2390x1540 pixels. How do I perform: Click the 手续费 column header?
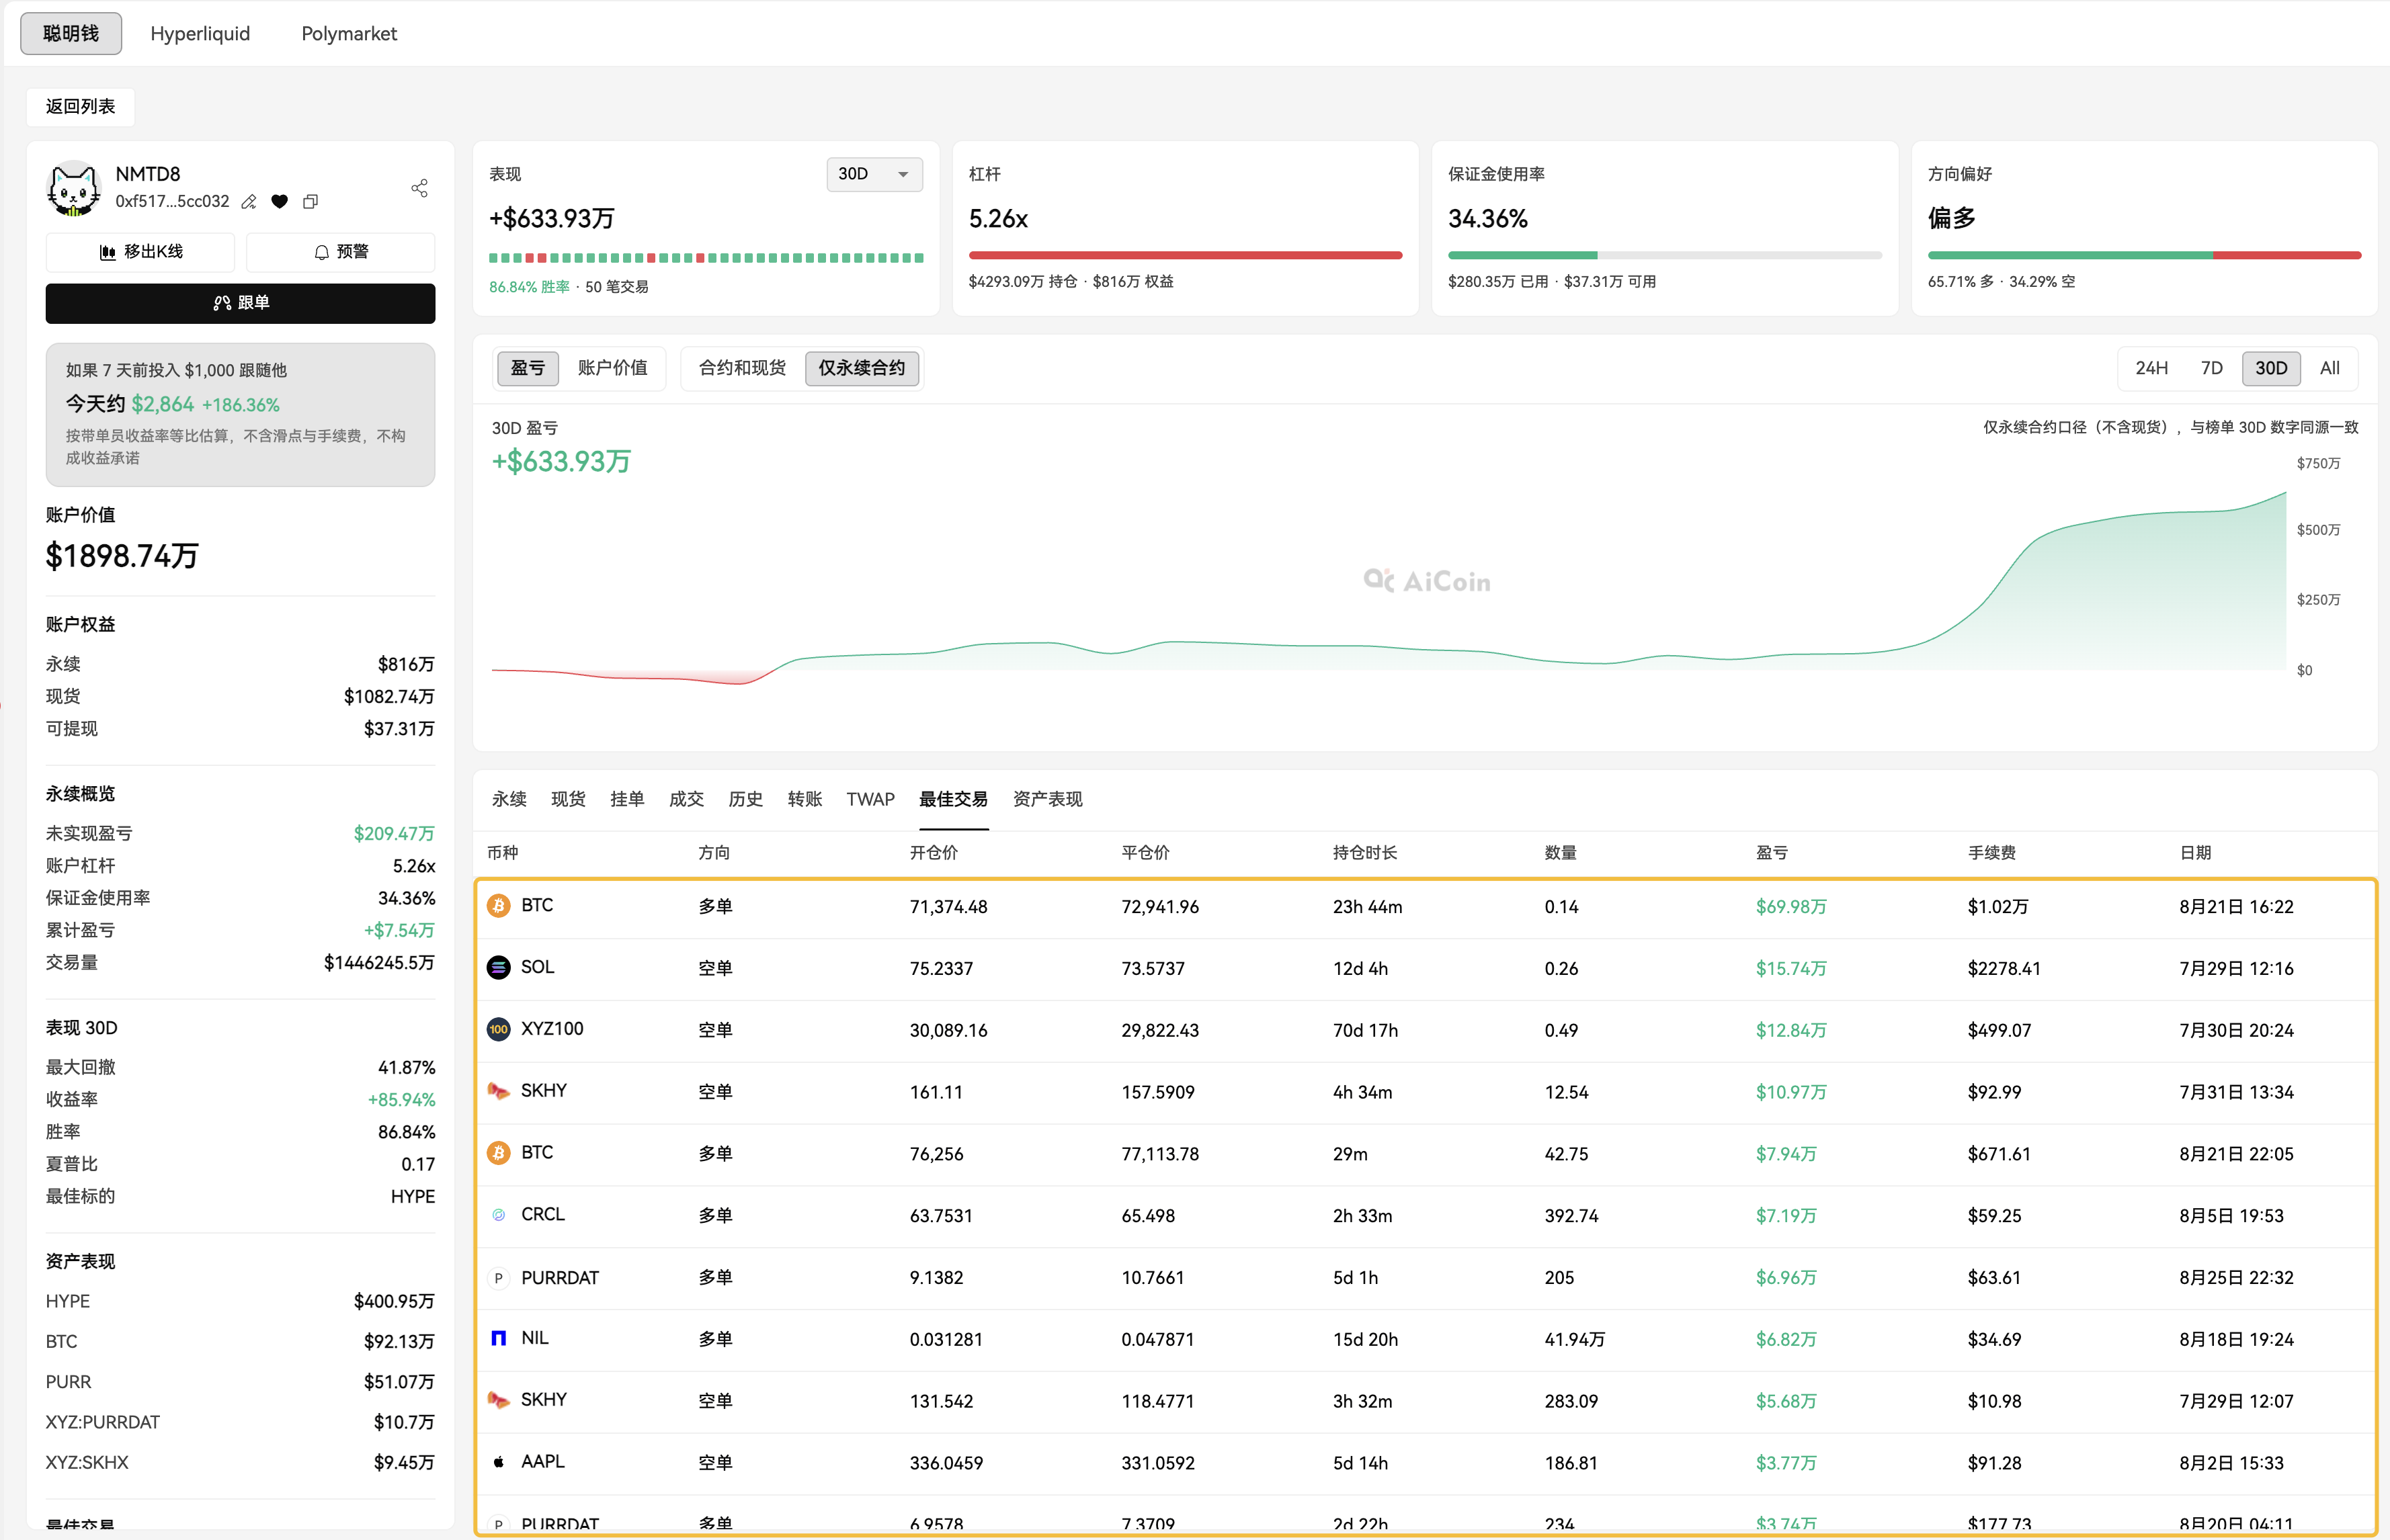[x=1992, y=853]
